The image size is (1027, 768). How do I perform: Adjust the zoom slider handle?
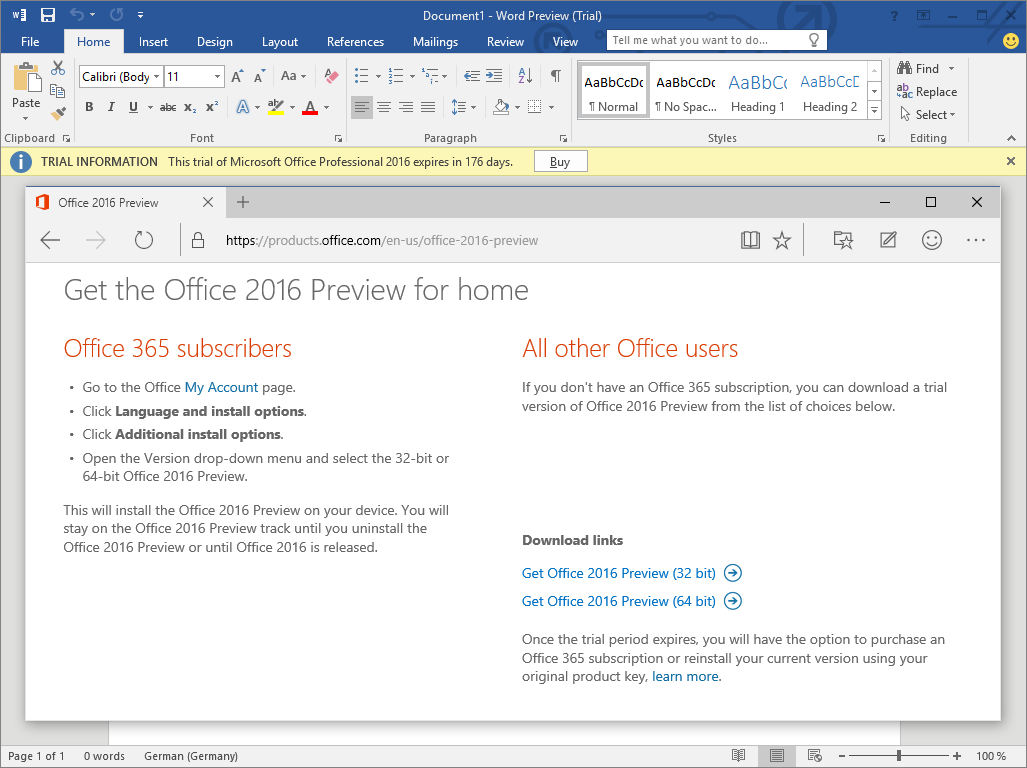point(899,756)
